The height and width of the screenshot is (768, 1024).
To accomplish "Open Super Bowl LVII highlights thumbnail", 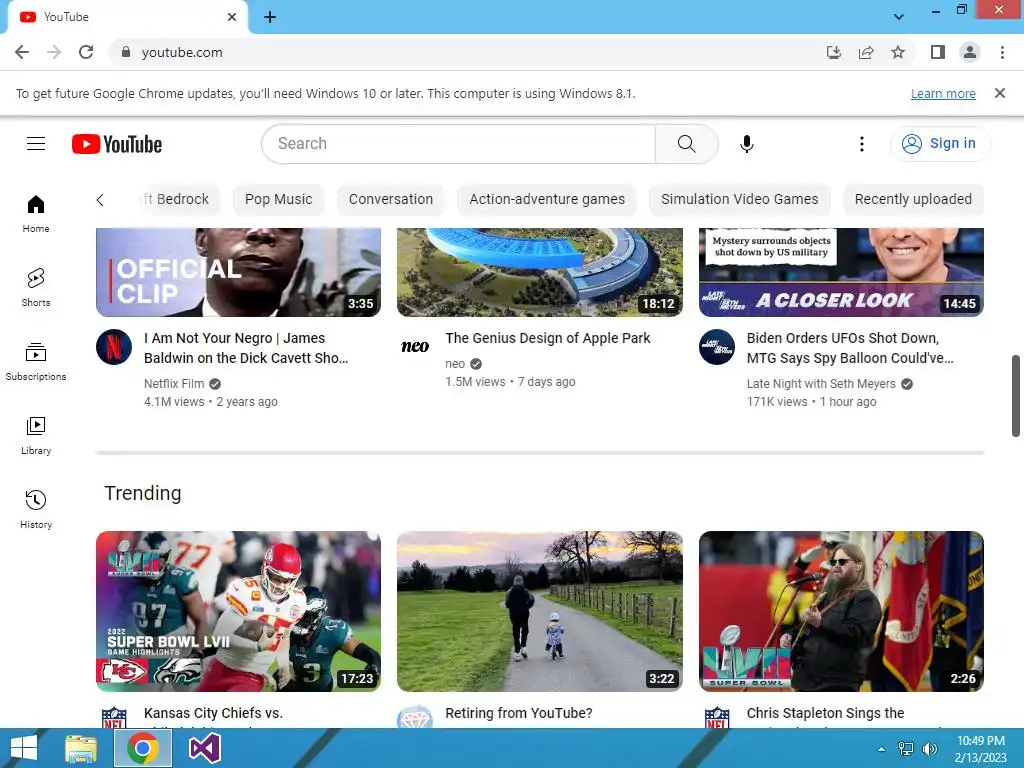I will [x=238, y=611].
